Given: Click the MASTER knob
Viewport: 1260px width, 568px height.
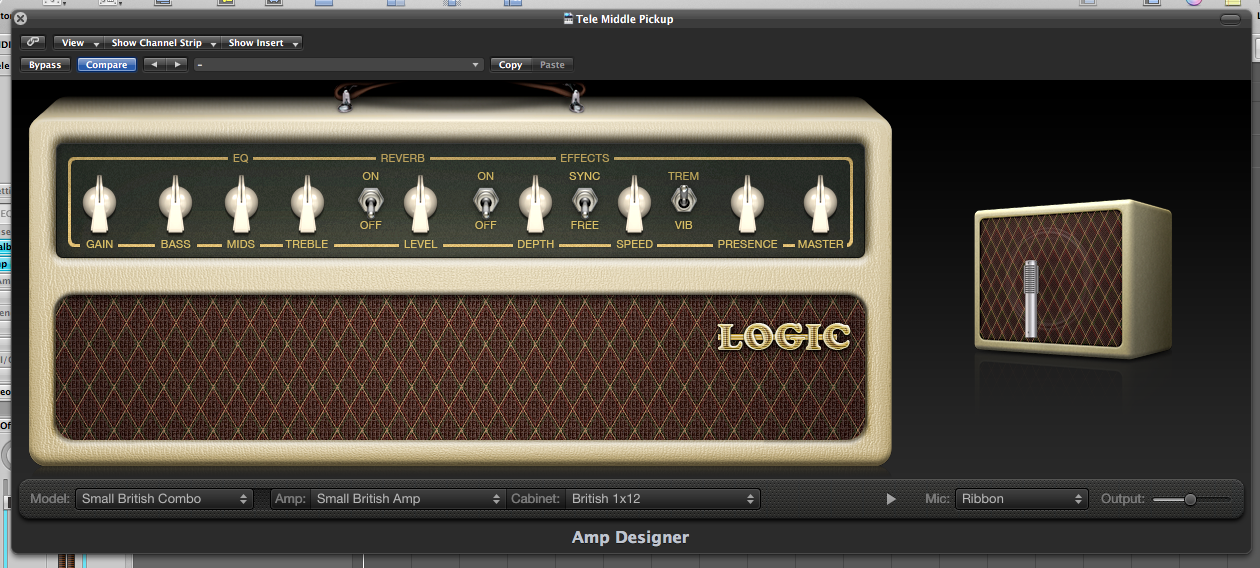Looking at the screenshot, I should (x=820, y=203).
